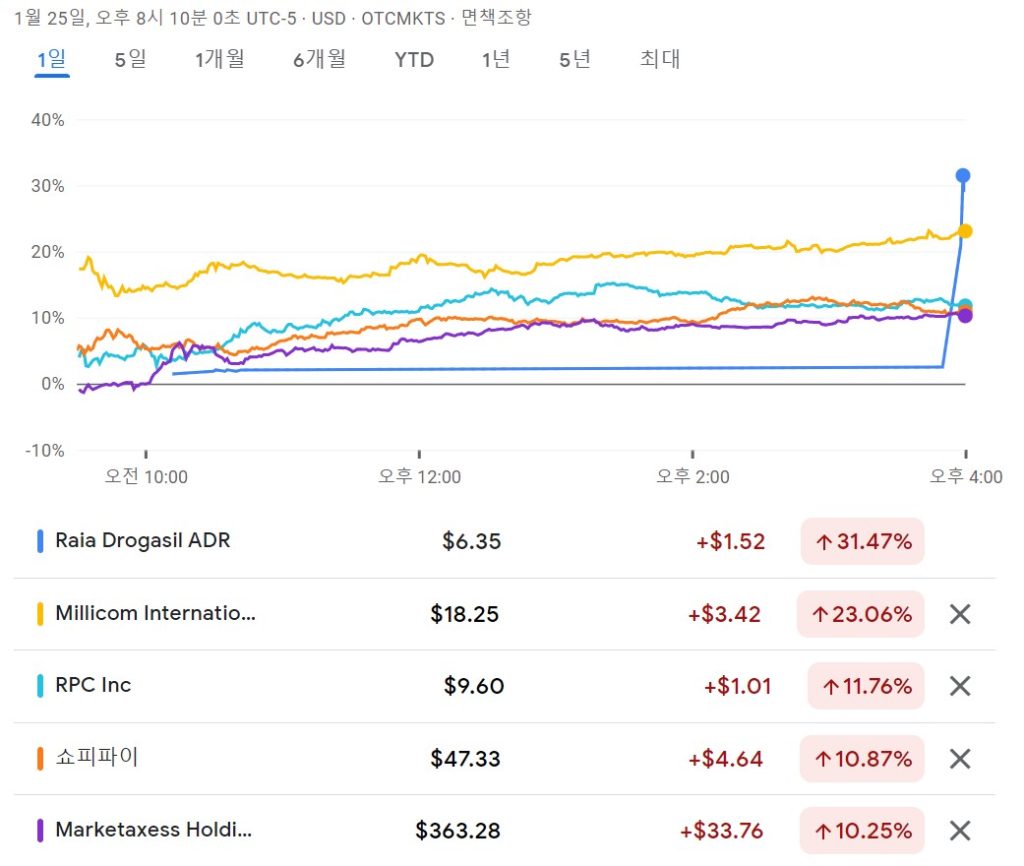Open the Raia Drogasil ADR stock

pos(142,541)
